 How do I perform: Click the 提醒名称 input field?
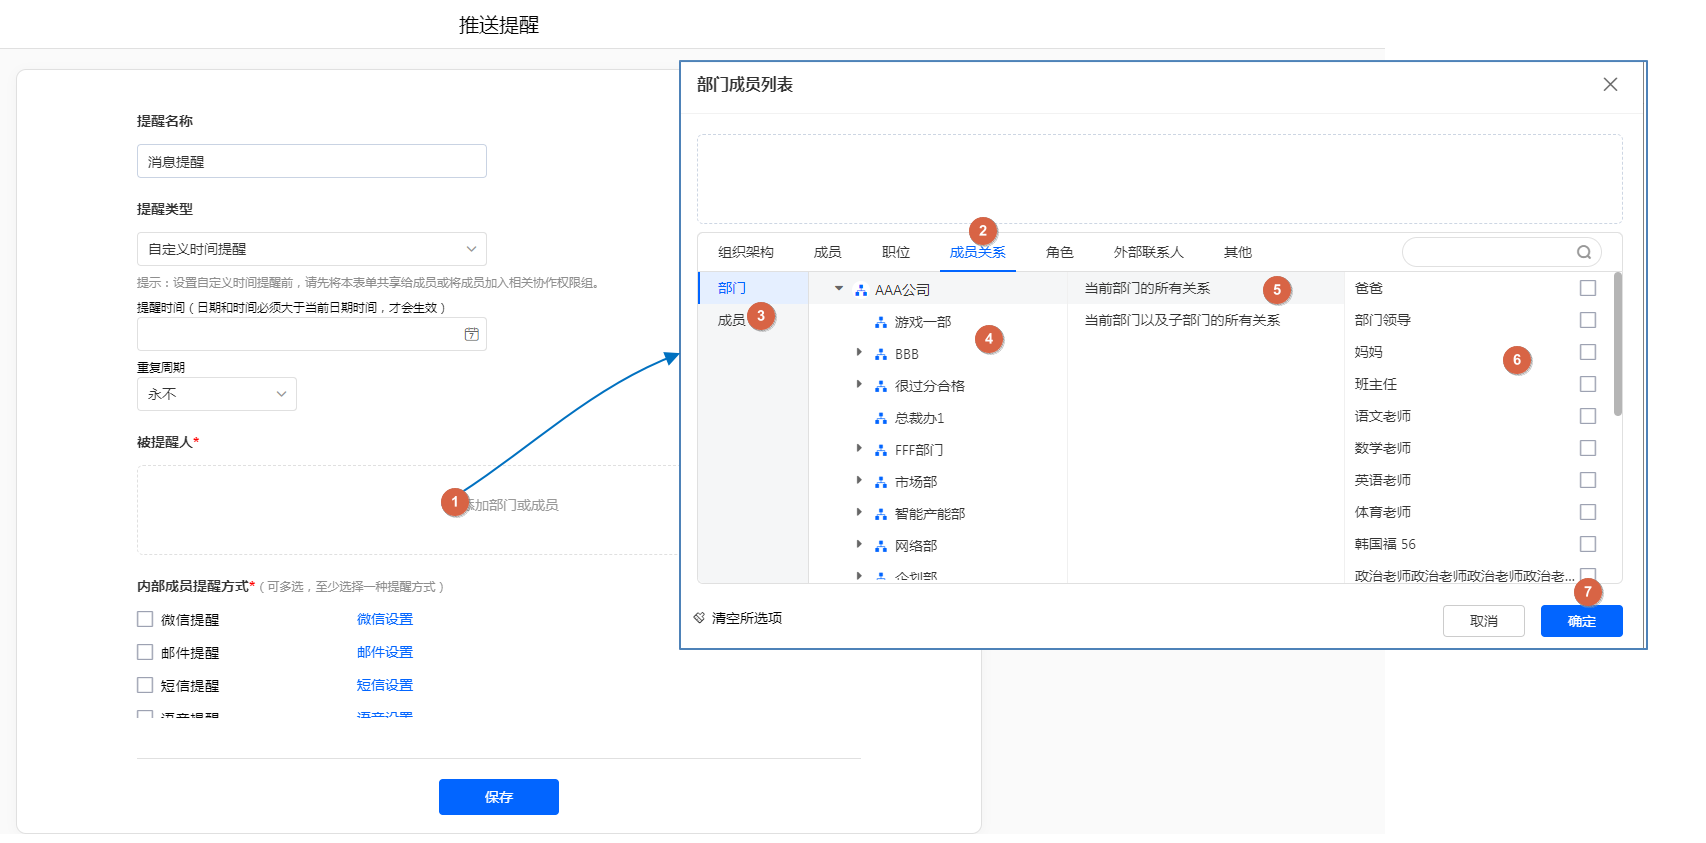(311, 161)
